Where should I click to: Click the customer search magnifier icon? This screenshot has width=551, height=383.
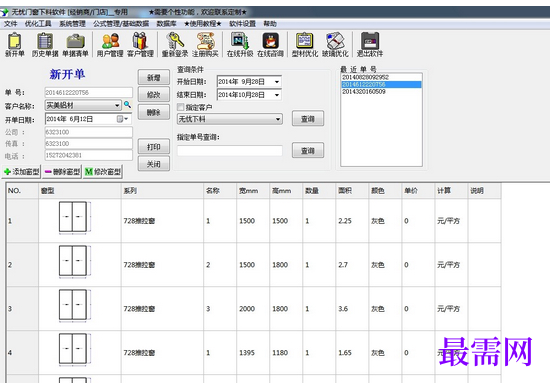click(127, 105)
